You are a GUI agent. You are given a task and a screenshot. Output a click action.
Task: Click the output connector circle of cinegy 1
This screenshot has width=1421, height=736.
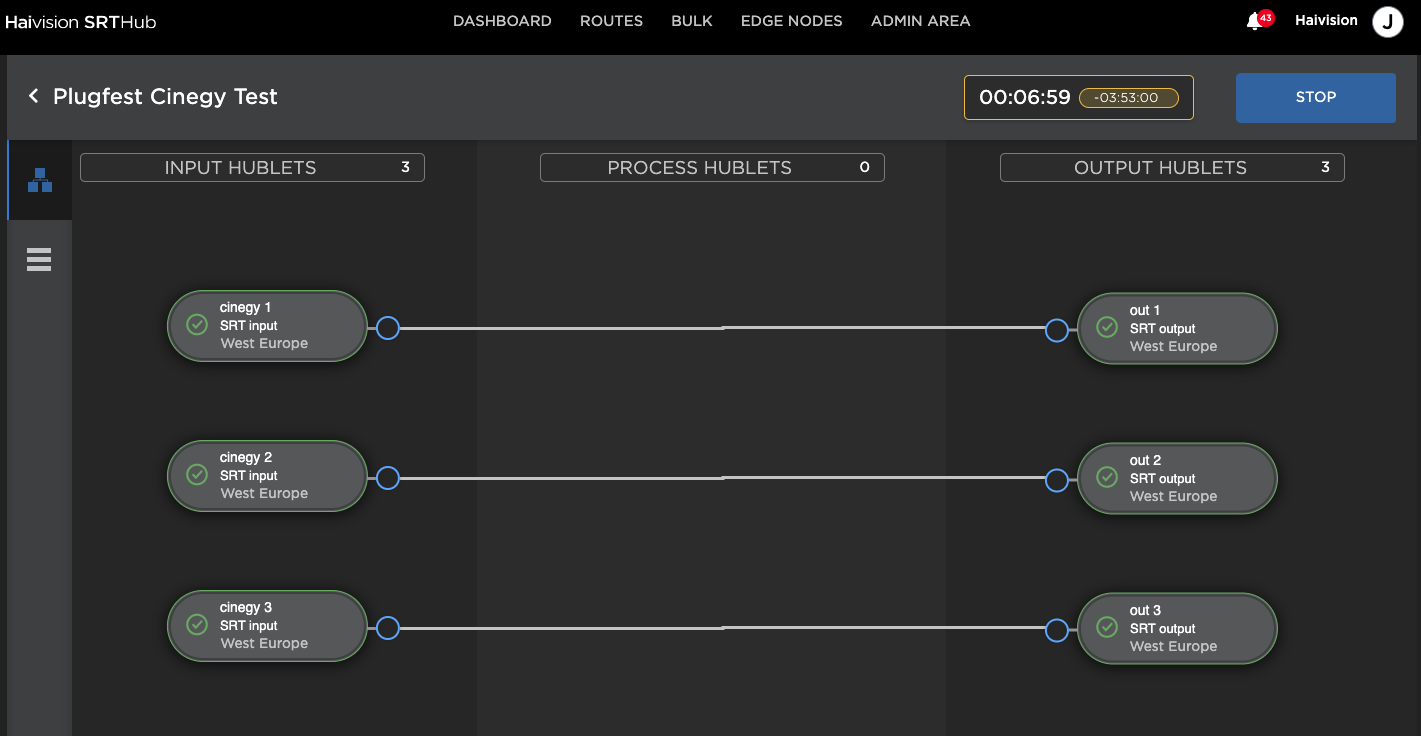388,328
